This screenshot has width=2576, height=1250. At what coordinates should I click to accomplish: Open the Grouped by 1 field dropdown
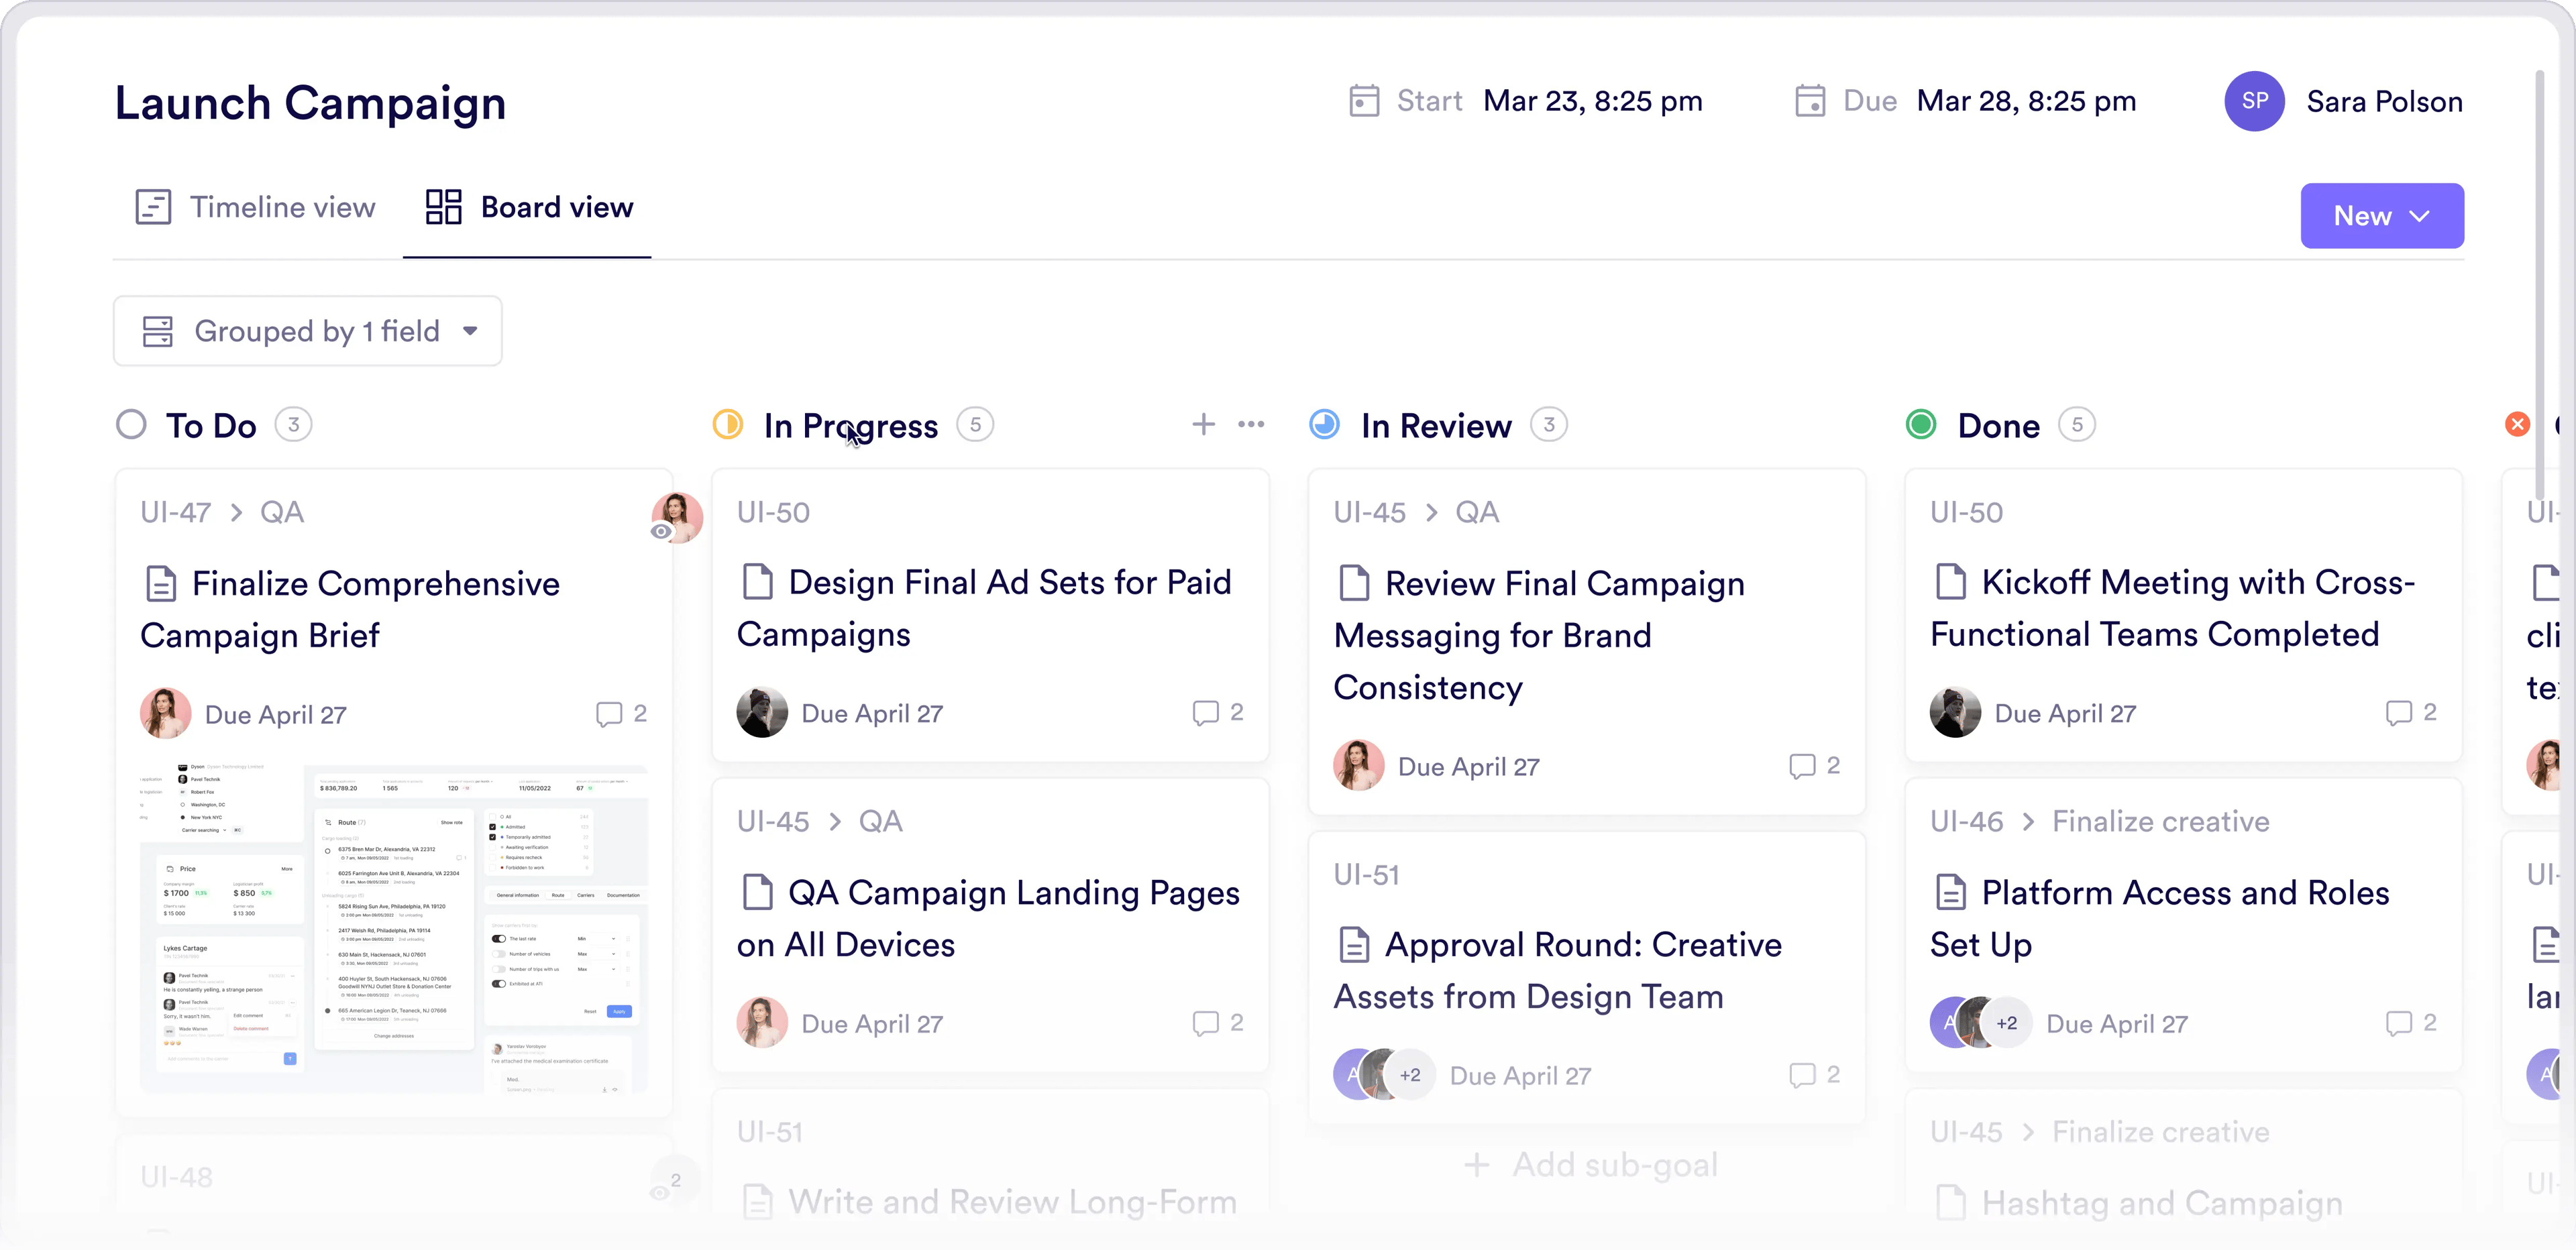click(x=308, y=331)
